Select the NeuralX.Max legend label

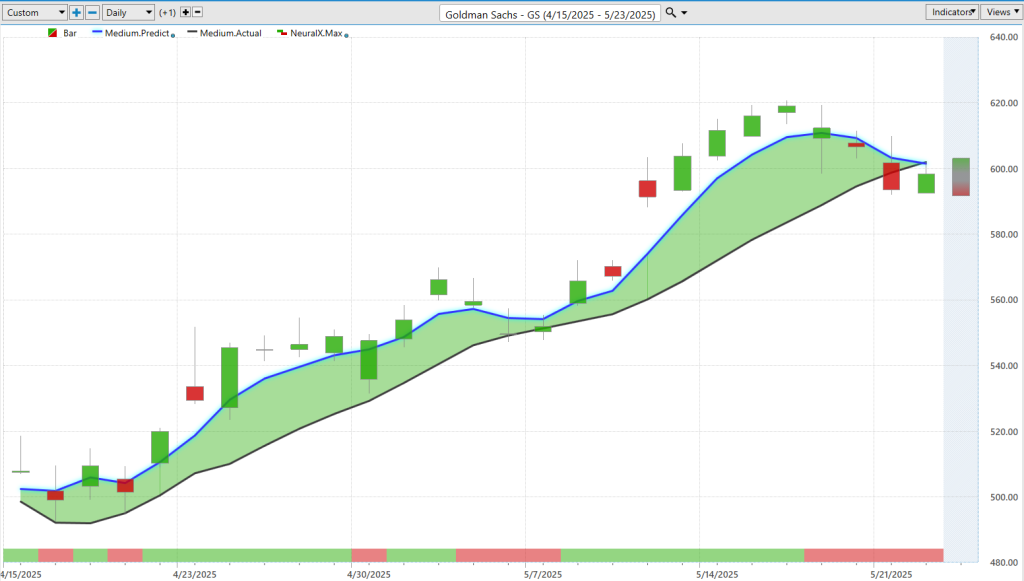(x=316, y=33)
